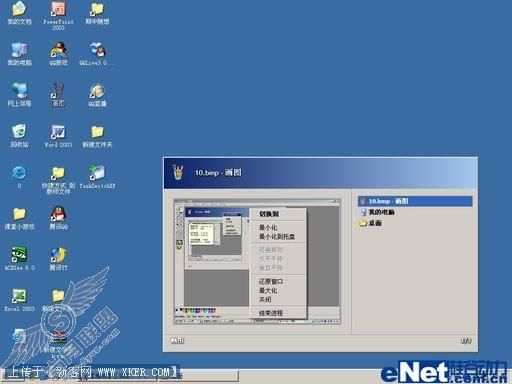Choose 最小化到托盘 from the context menu

(x=277, y=237)
